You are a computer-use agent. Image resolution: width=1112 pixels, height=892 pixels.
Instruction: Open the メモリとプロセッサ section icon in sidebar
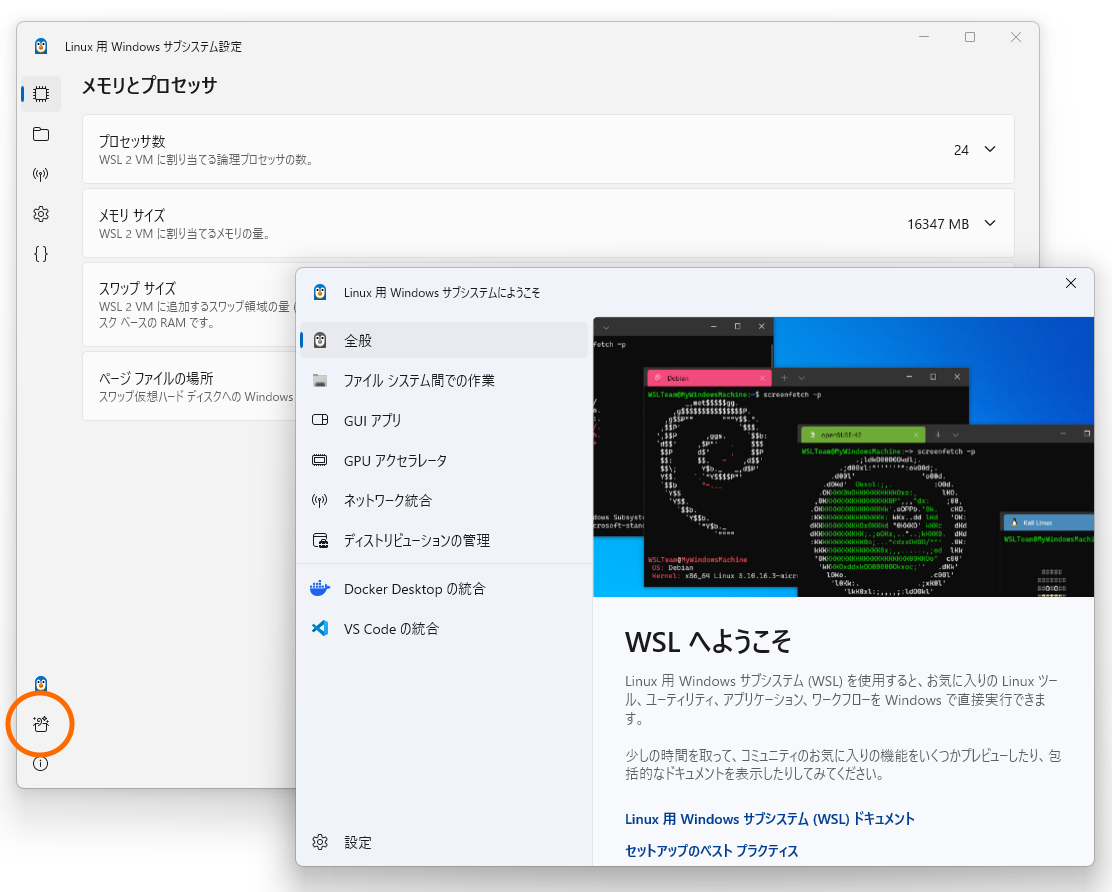(x=40, y=94)
